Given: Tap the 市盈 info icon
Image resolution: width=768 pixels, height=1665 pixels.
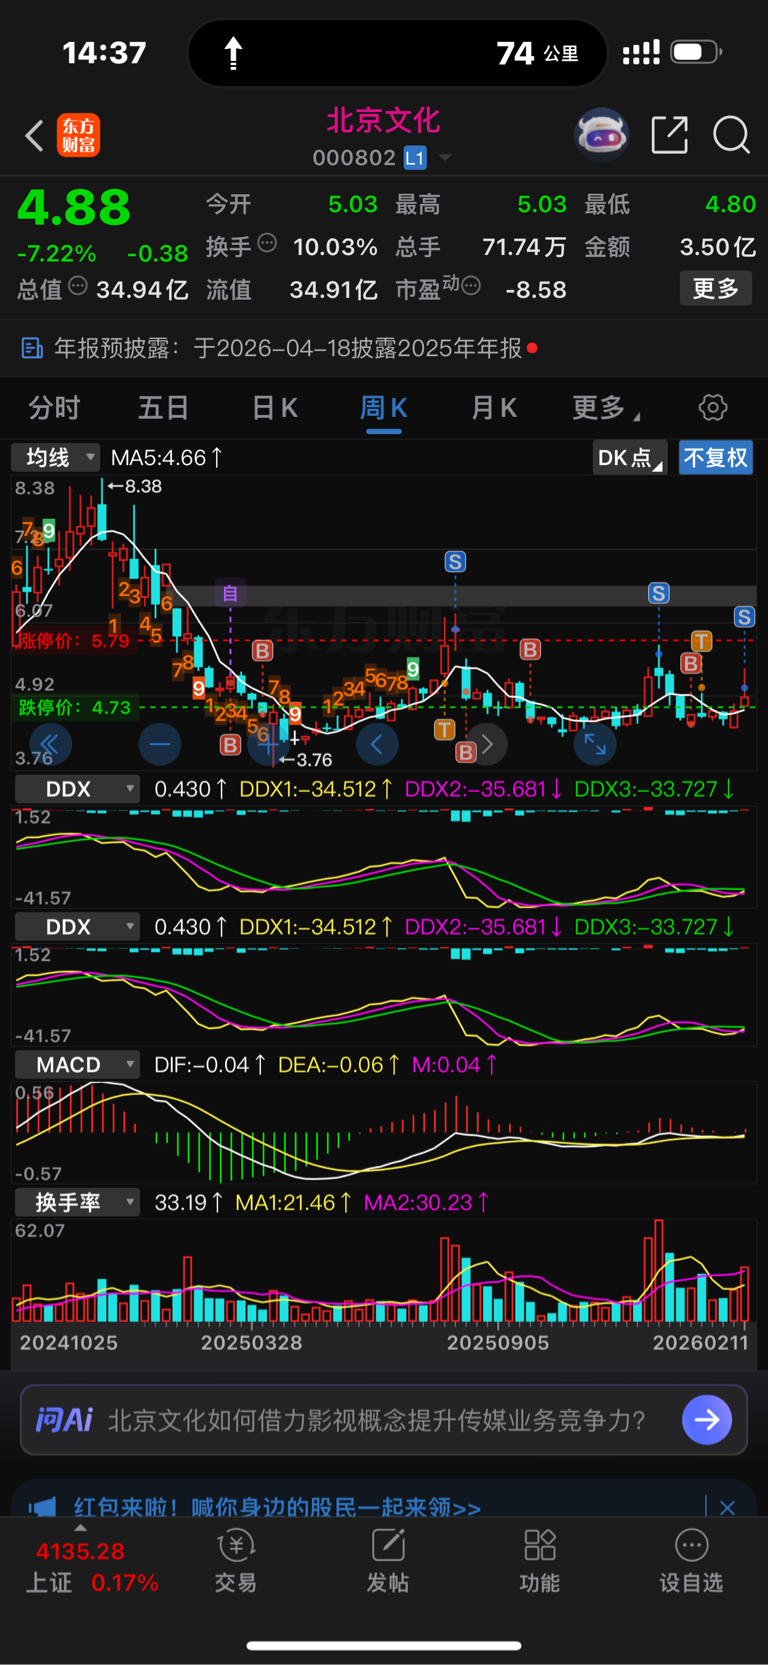Looking at the screenshot, I should tap(471, 285).
